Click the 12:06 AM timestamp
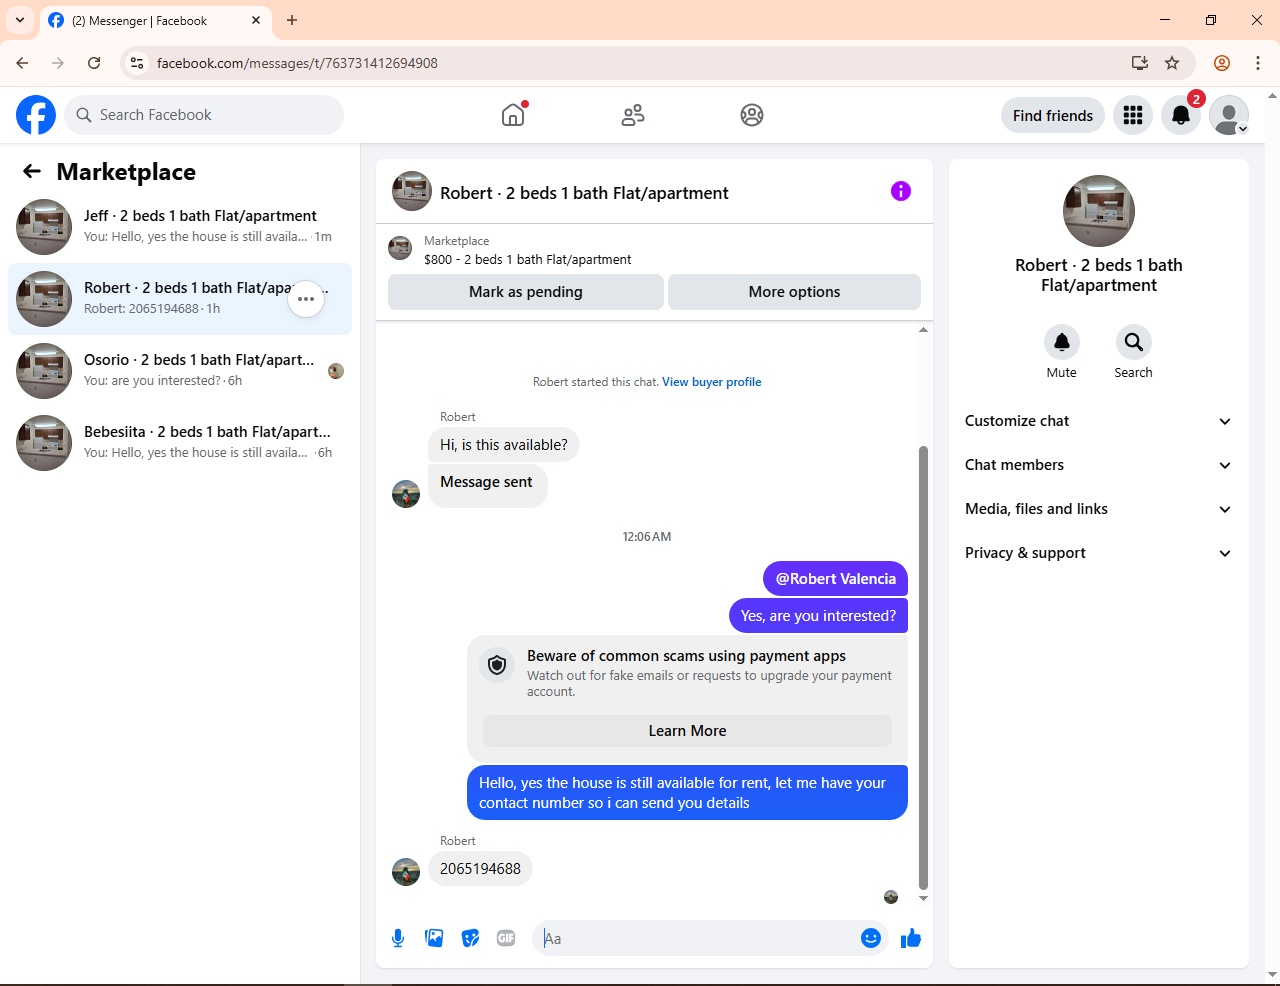Screen dimensions: 1280x986 coord(647,537)
